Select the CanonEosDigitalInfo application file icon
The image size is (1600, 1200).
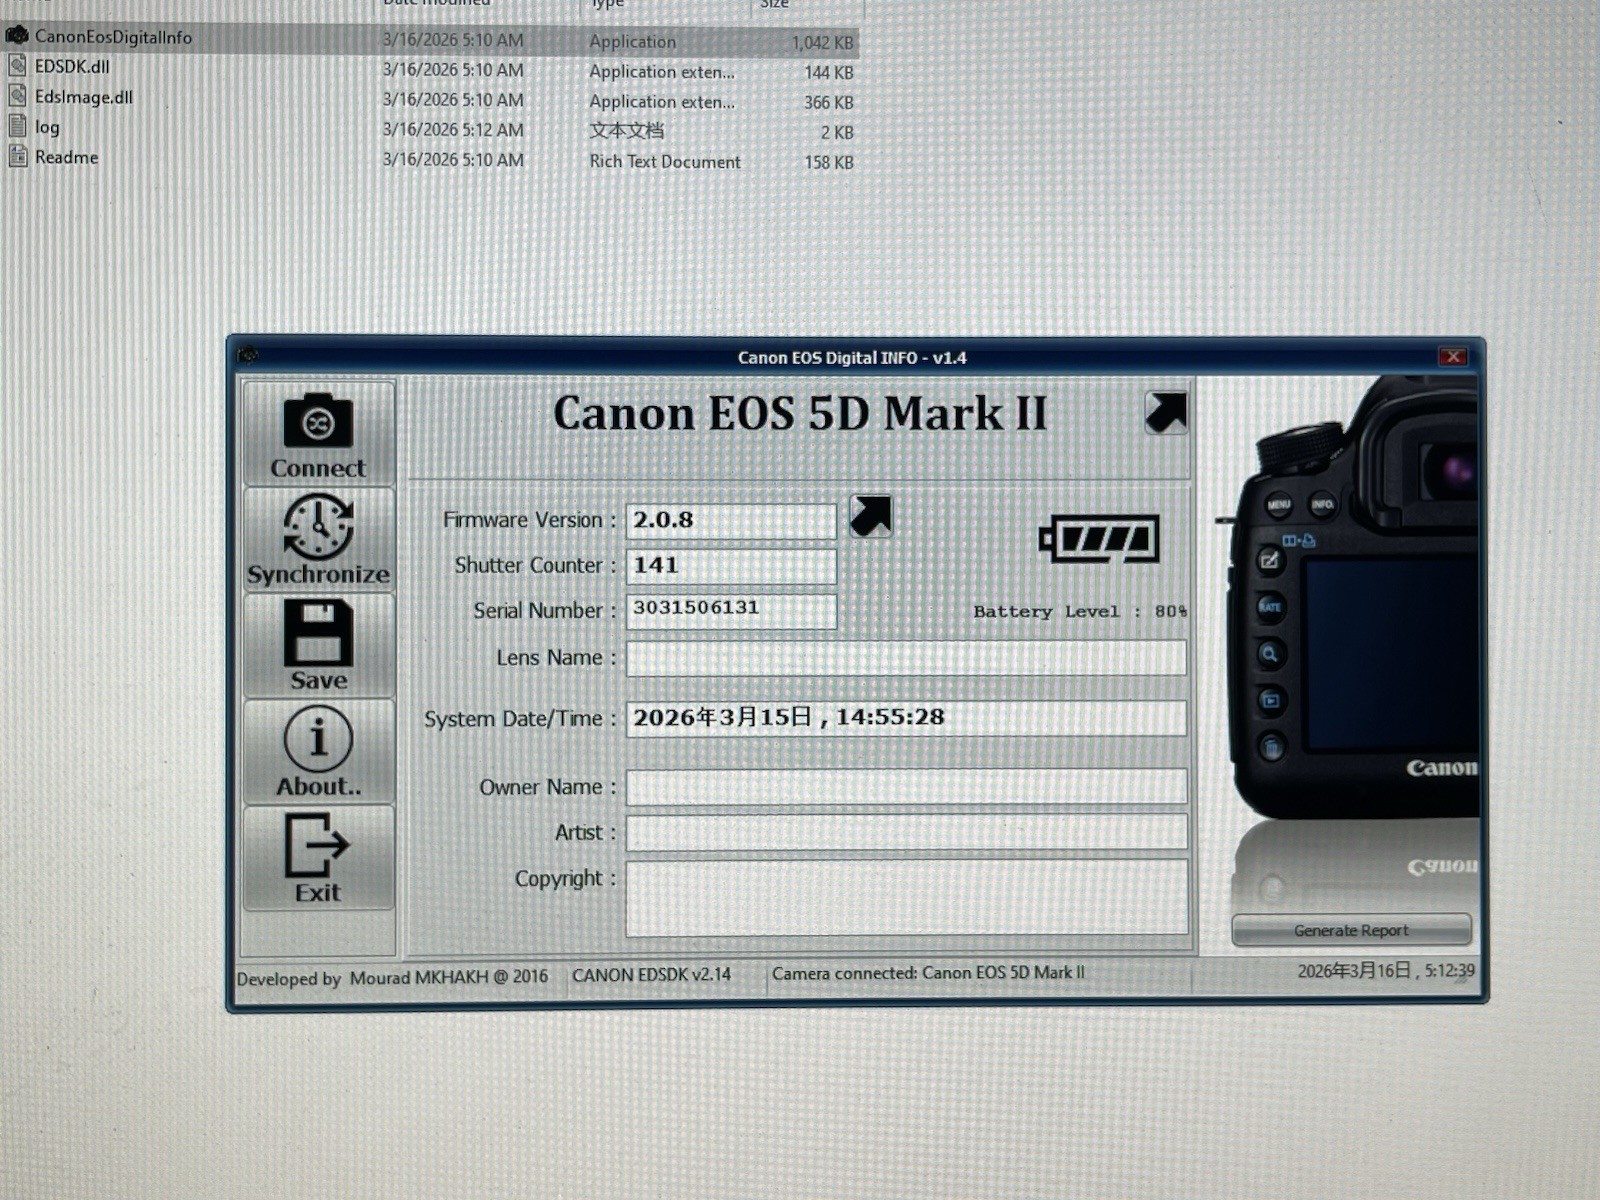click(x=17, y=36)
